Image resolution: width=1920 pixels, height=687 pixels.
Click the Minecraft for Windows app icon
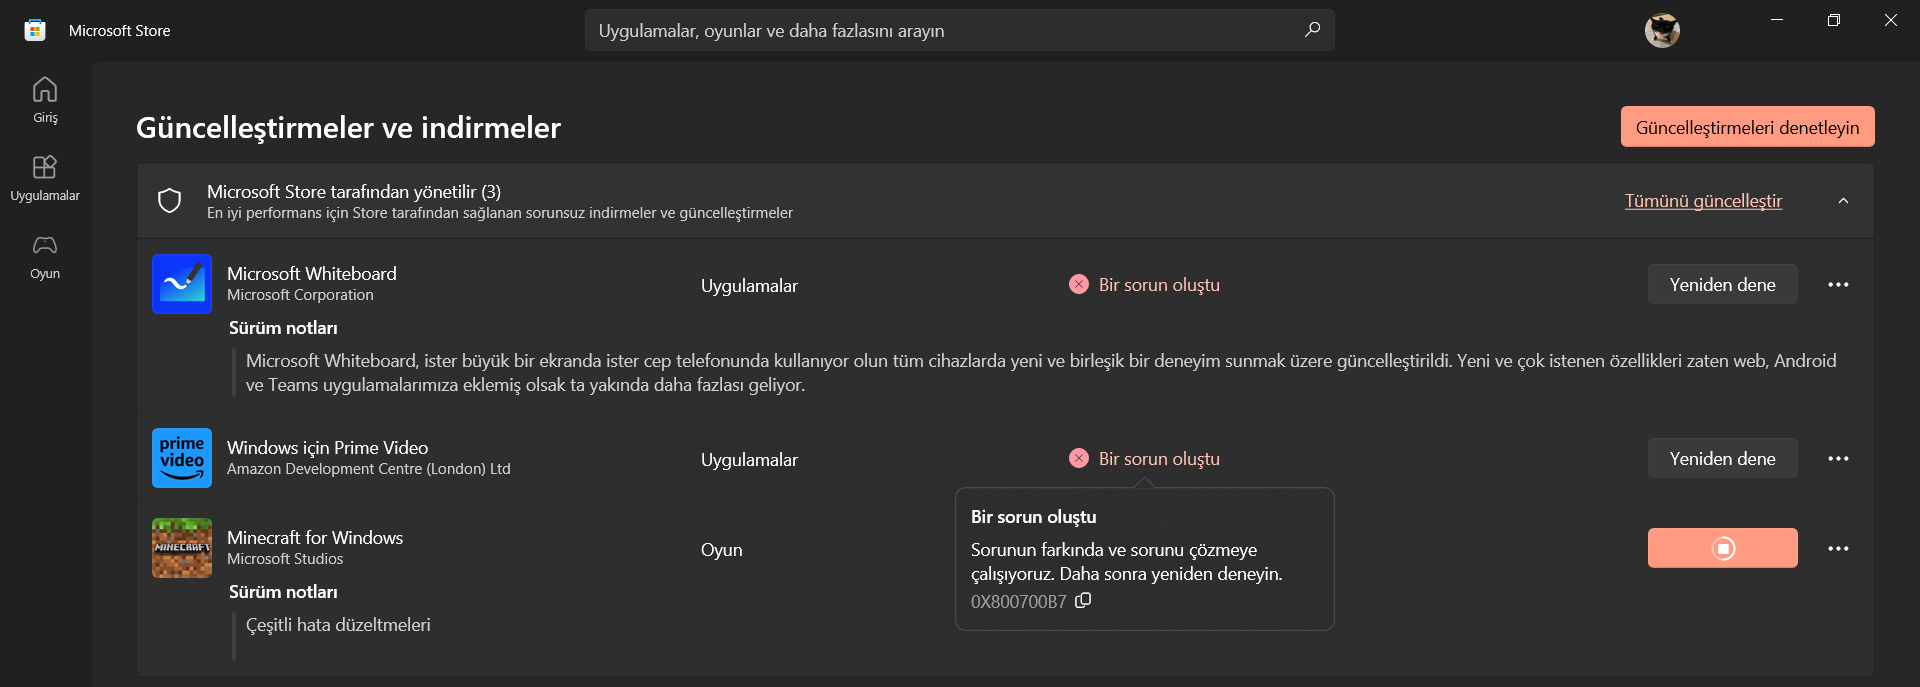coord(182,548)
